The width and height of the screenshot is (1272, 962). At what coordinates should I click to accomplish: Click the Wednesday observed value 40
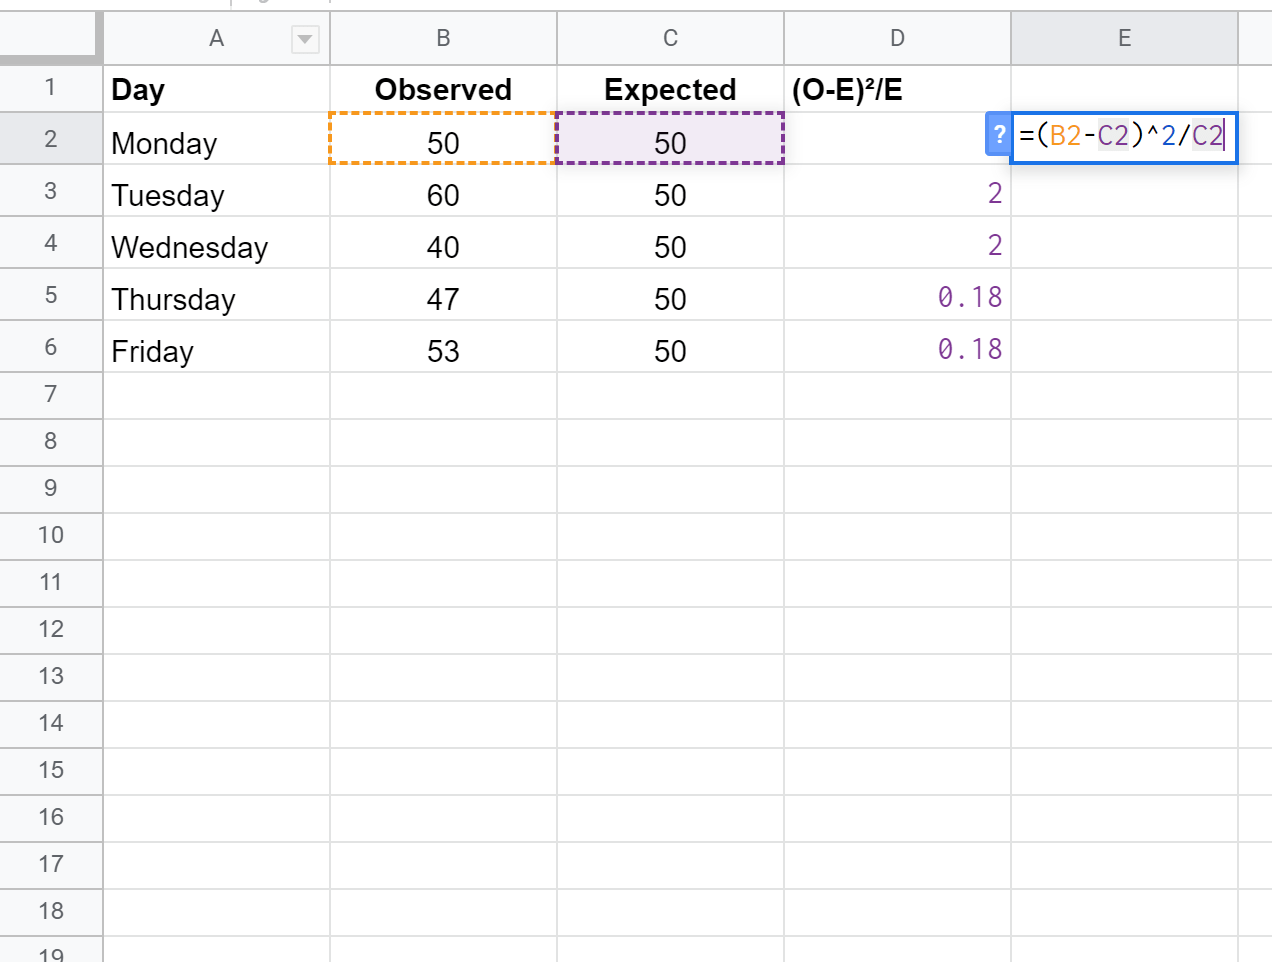click(x=443, y=247)
